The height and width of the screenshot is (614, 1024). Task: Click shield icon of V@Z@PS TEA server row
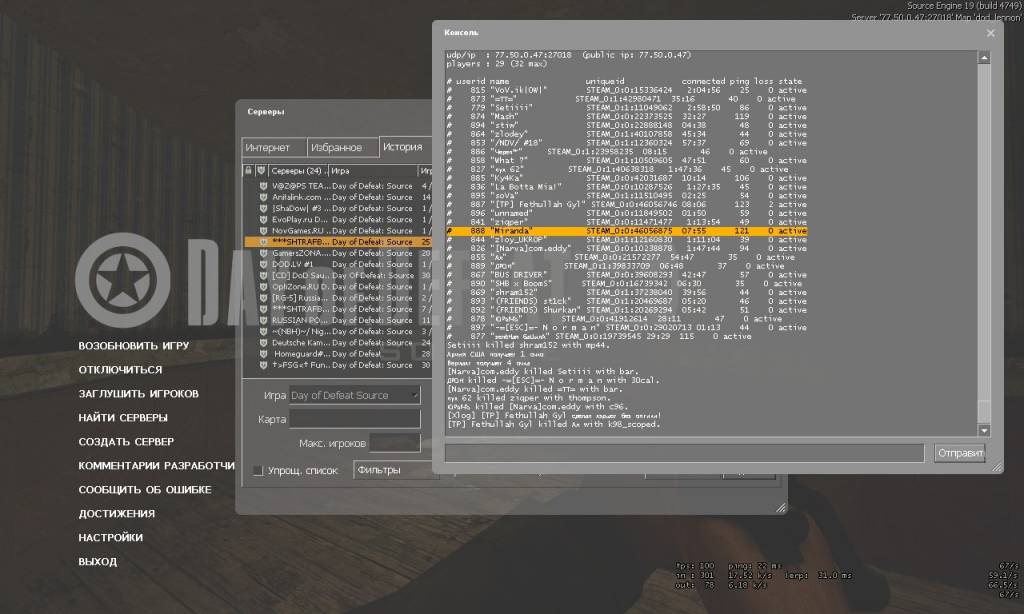coord(263,186)
